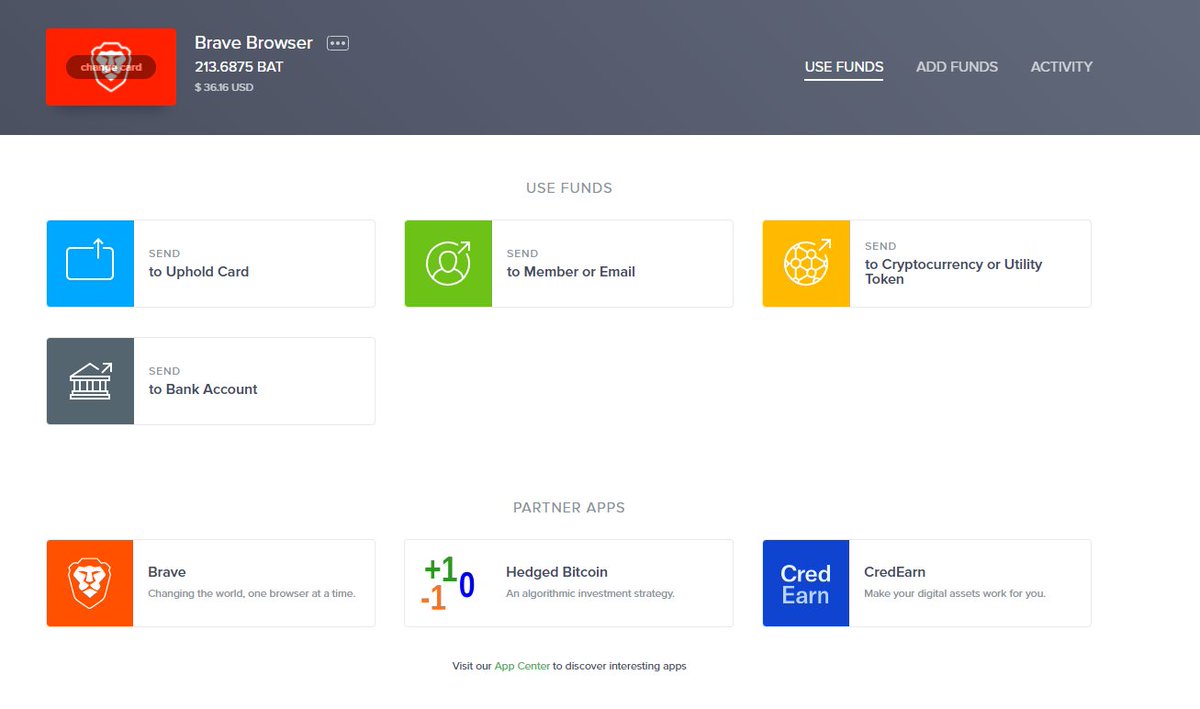The height and width of the screenshot is (709, 1200).
Task: Click the USE FUNDS section heading
Action: coord(569,188)
